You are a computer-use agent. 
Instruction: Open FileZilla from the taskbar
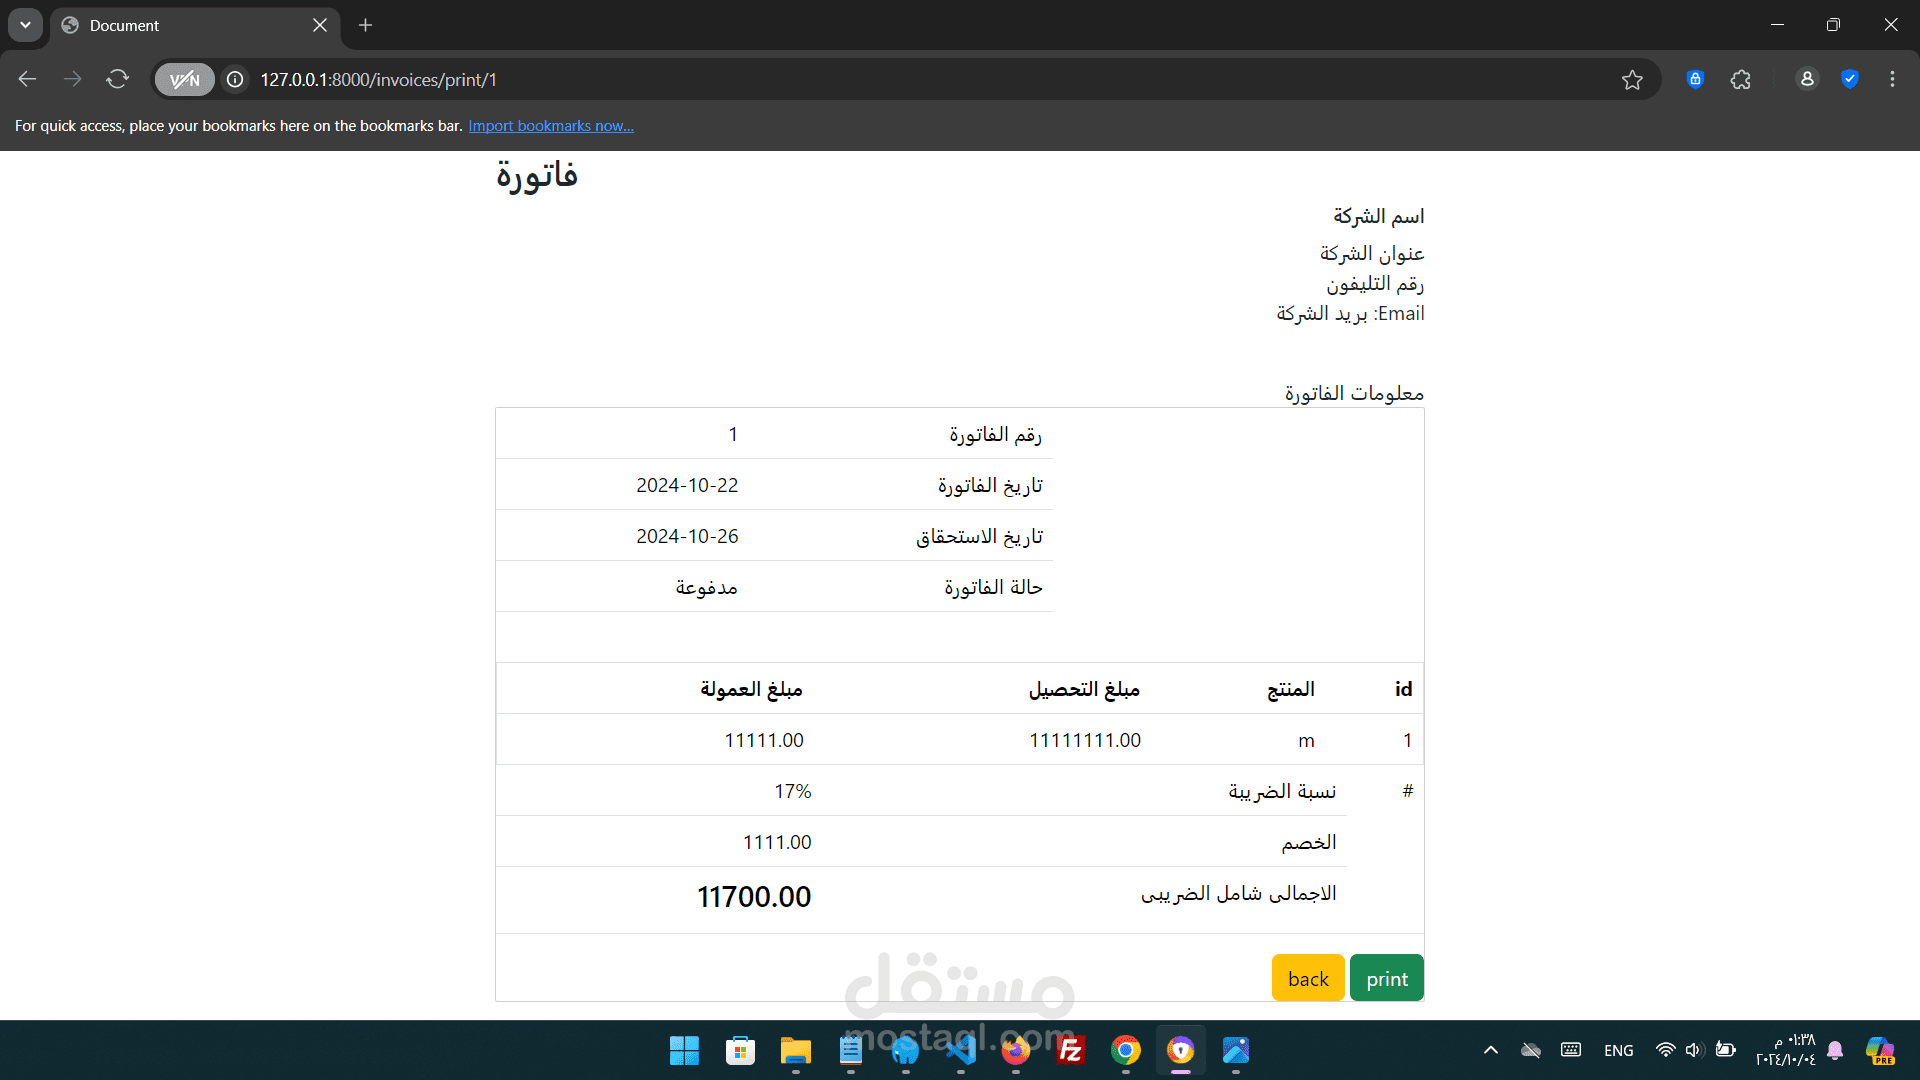pos(1070,1050)
